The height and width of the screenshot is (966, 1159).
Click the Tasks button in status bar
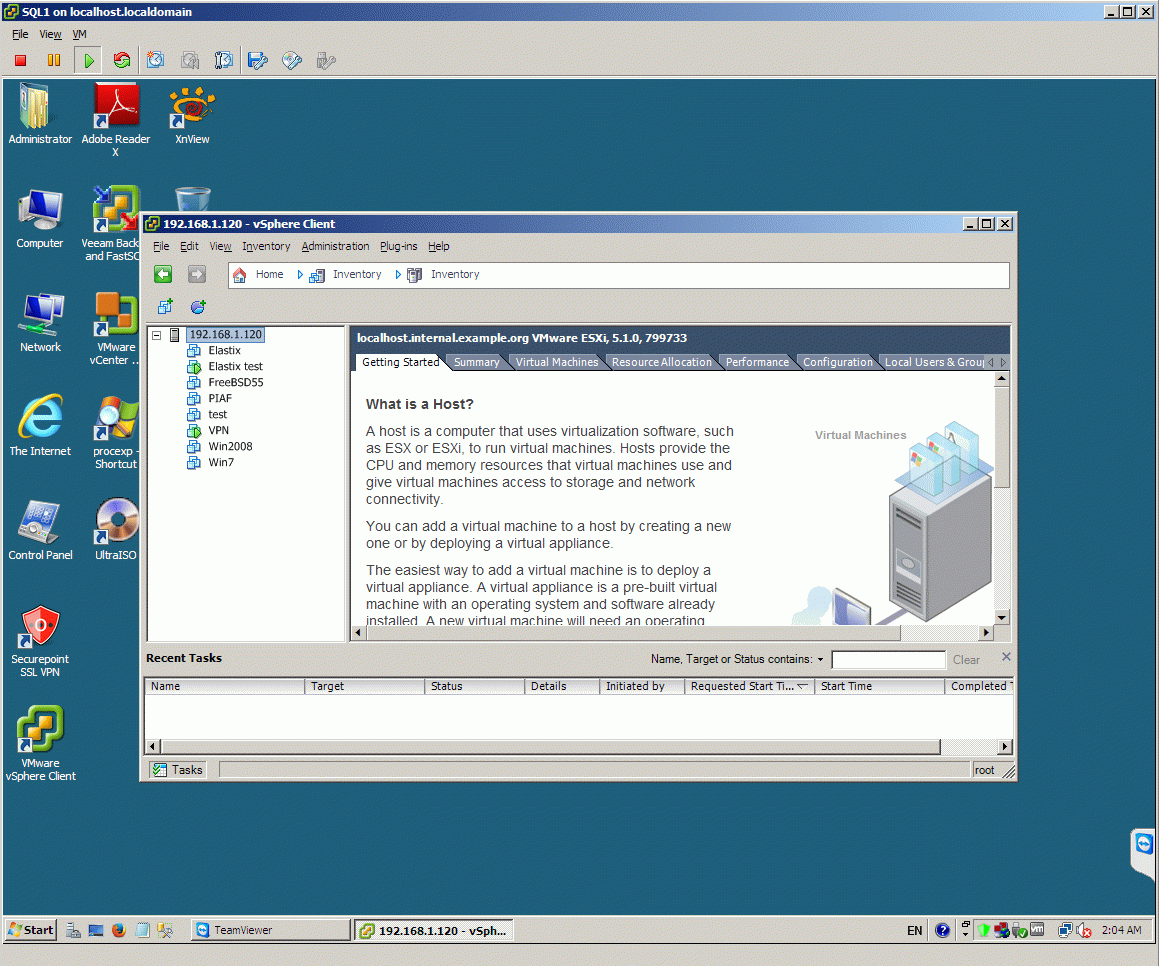[177, 770]
